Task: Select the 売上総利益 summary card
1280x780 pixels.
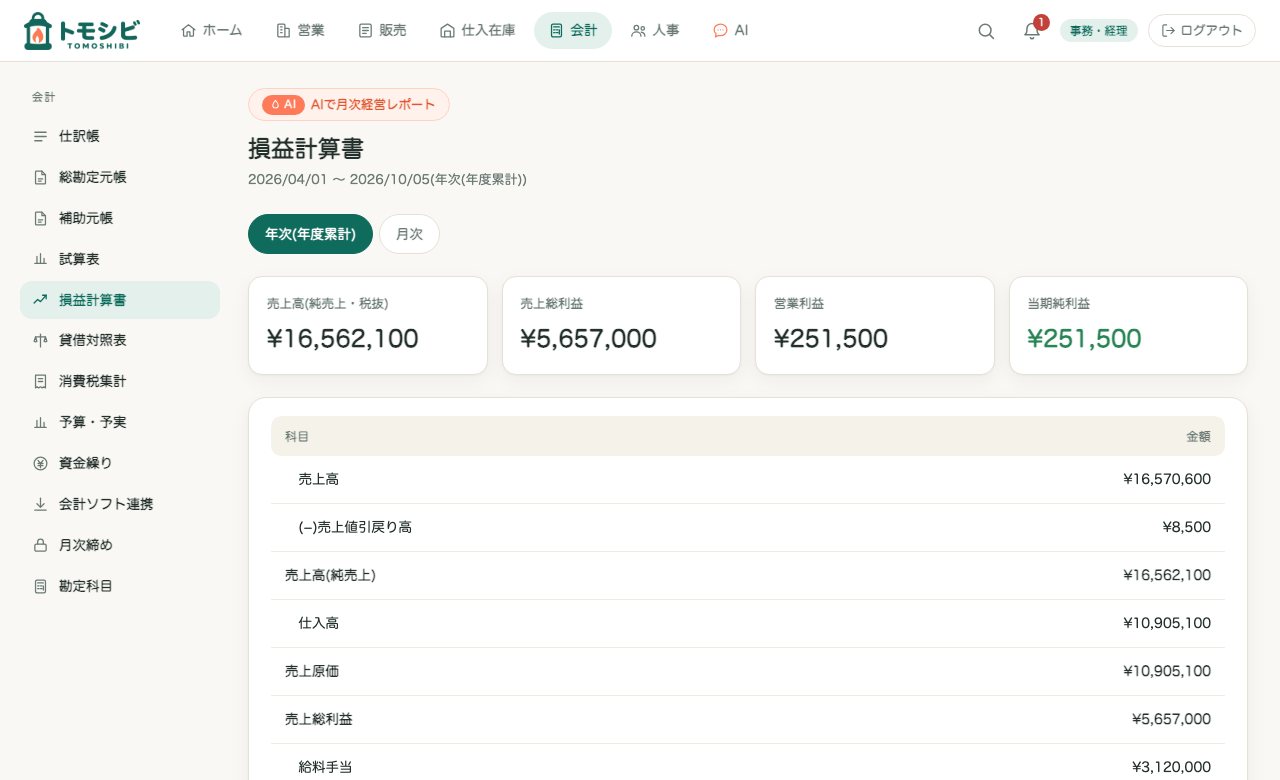Action: tap(621, 326)
